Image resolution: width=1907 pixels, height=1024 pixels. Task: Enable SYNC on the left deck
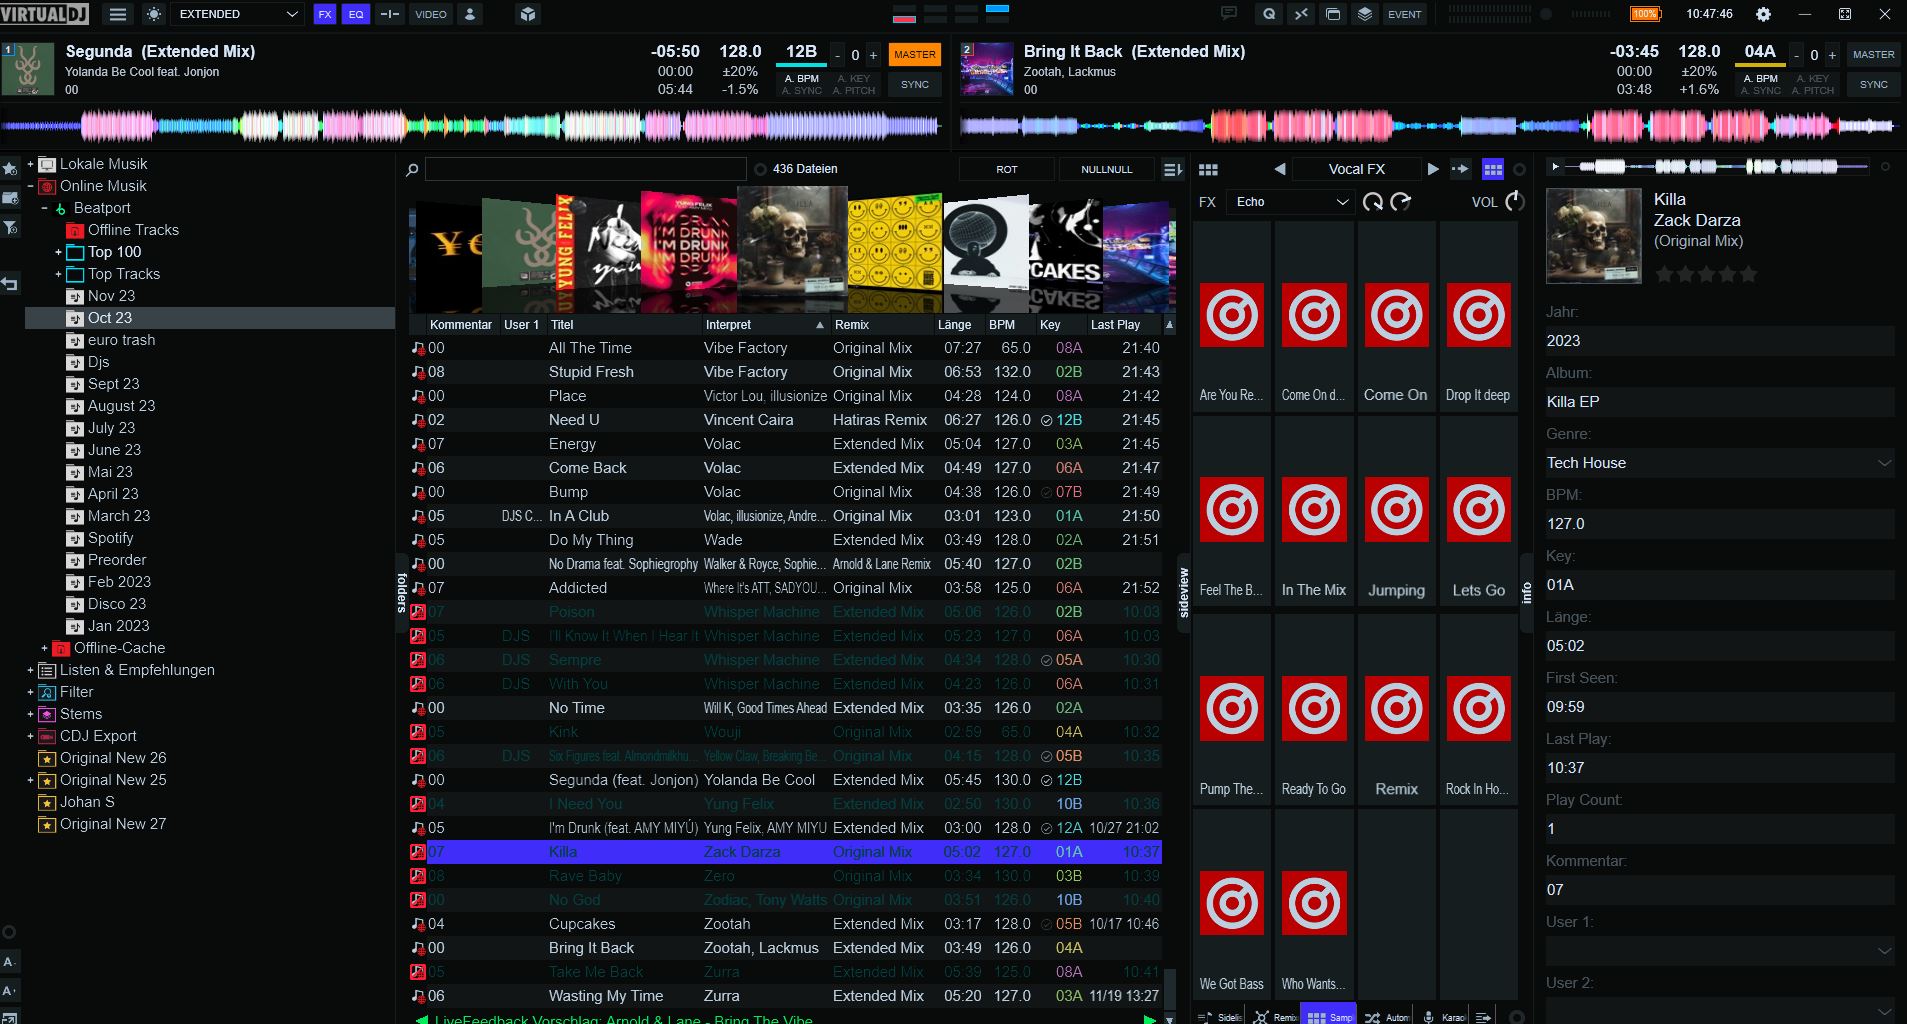[x=914, y=85]
